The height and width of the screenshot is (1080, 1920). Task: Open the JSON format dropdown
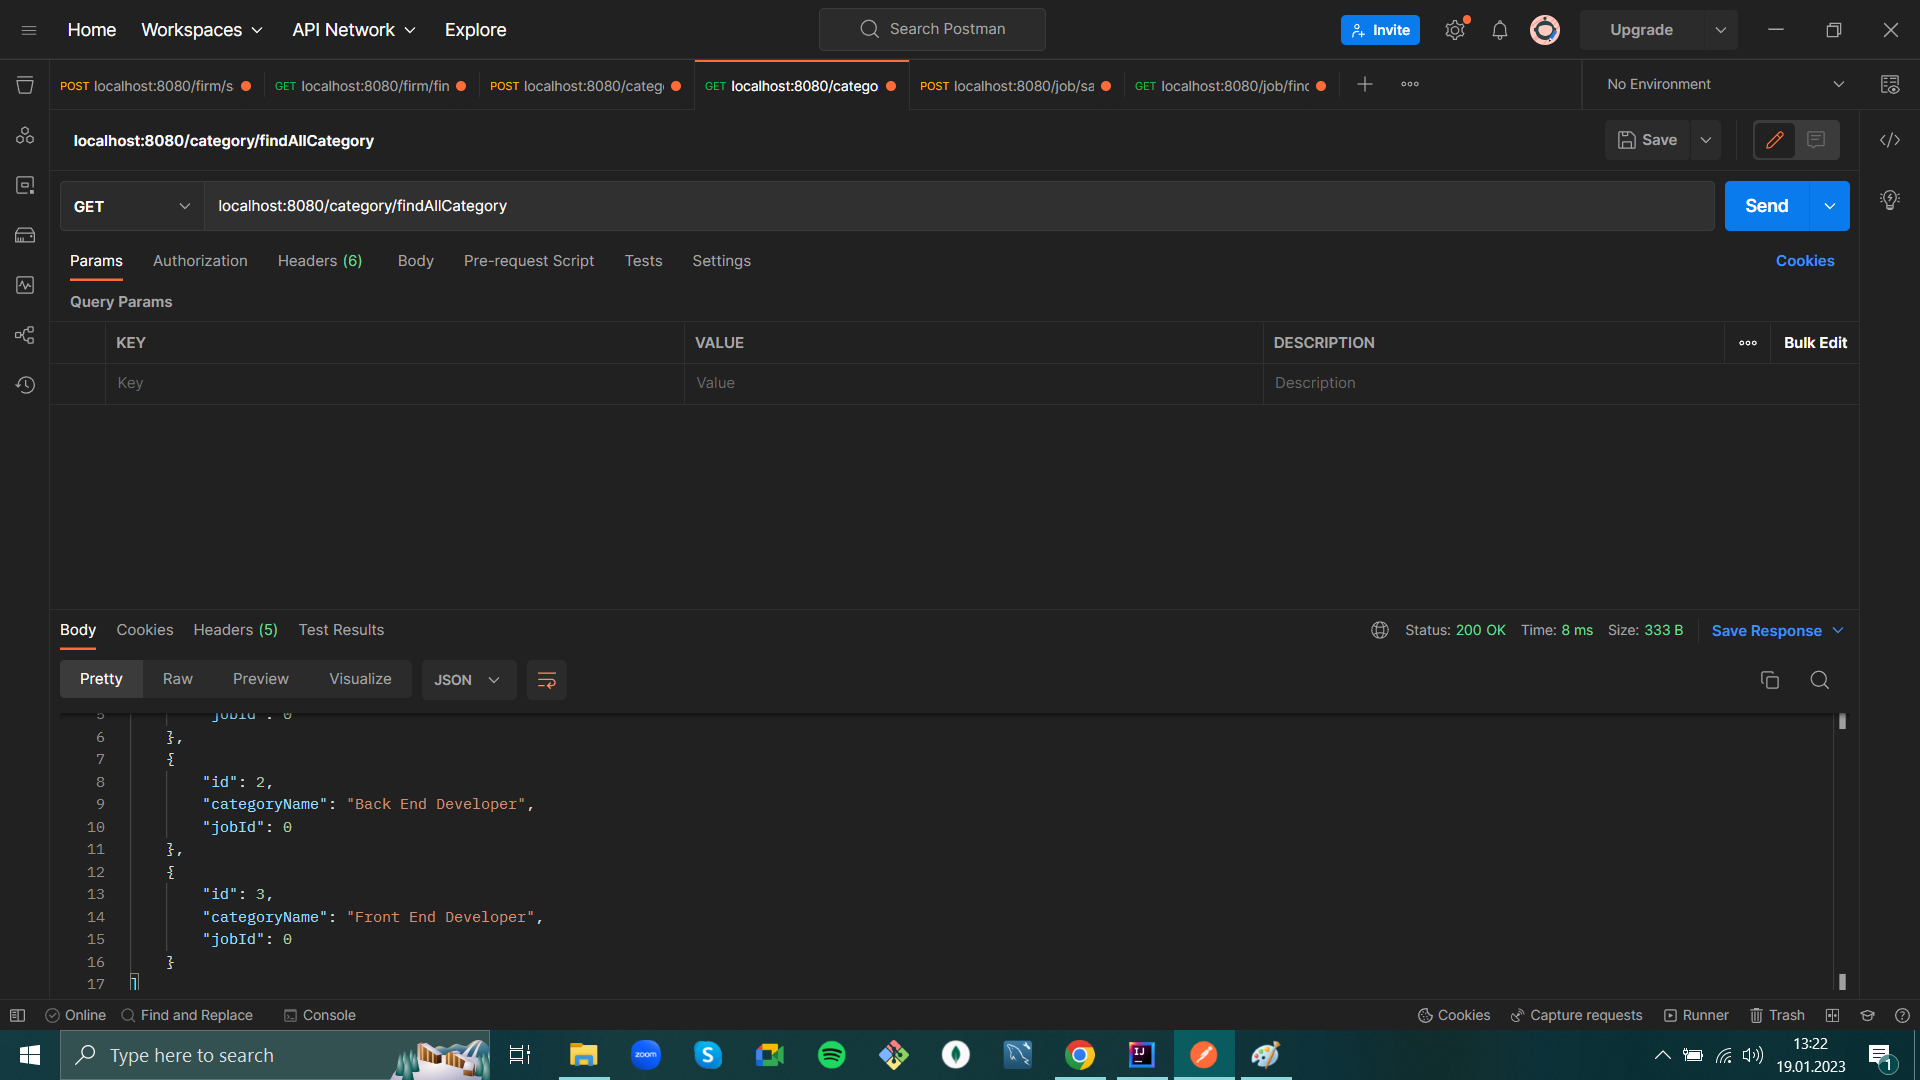[x=468, y=679]
